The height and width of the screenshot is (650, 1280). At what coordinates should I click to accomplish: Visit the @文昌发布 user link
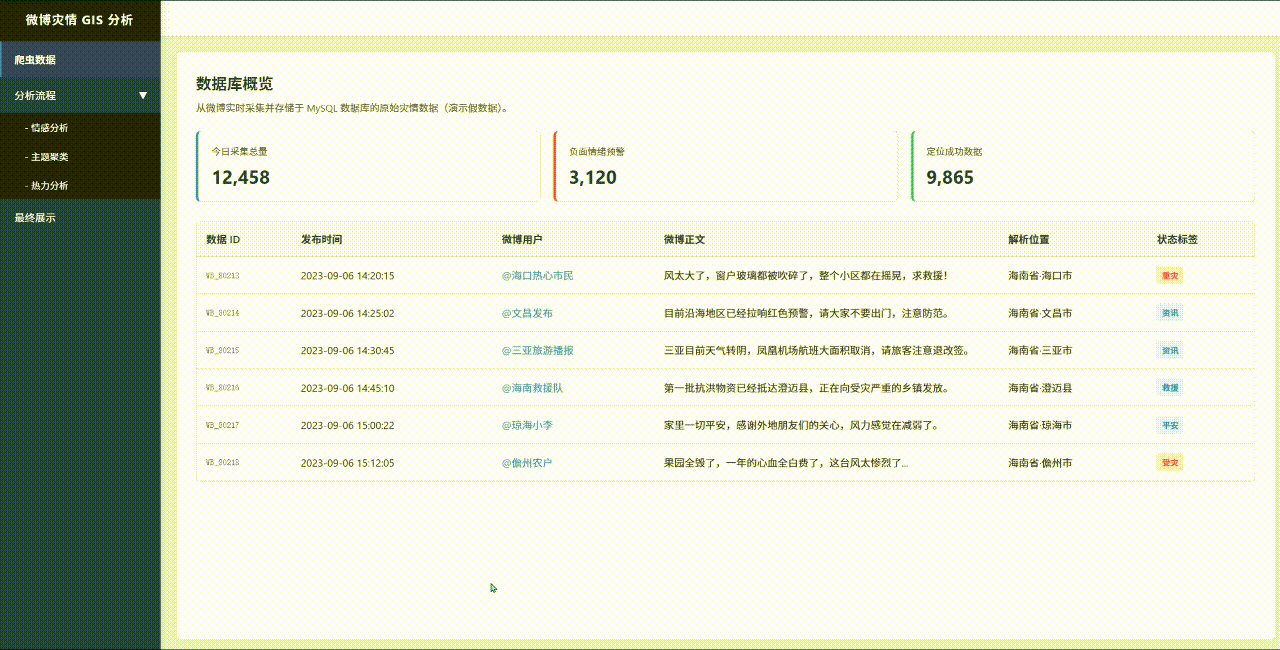pos(527,314)
